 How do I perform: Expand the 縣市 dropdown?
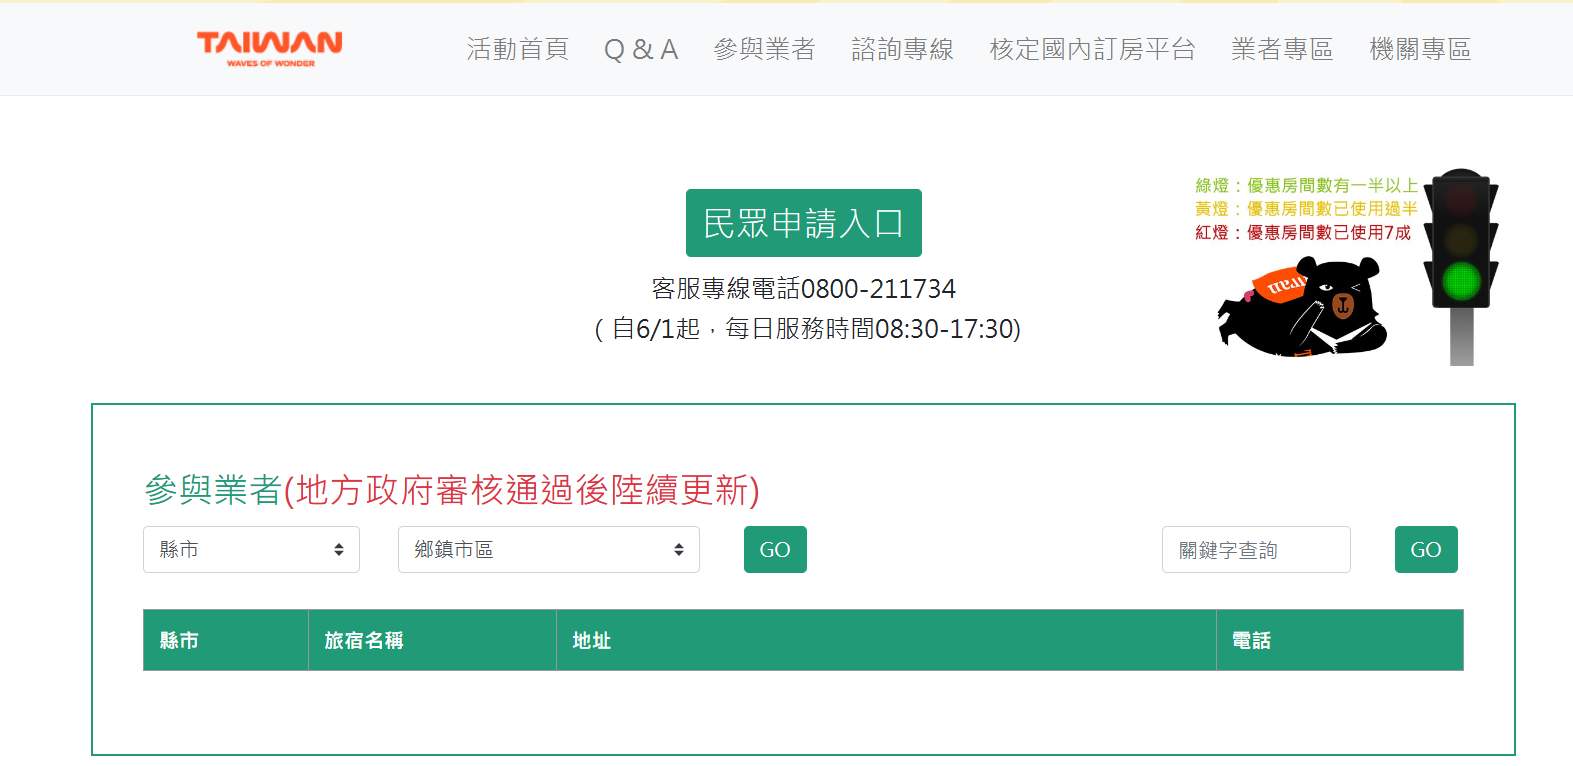(x=251, y=550)
